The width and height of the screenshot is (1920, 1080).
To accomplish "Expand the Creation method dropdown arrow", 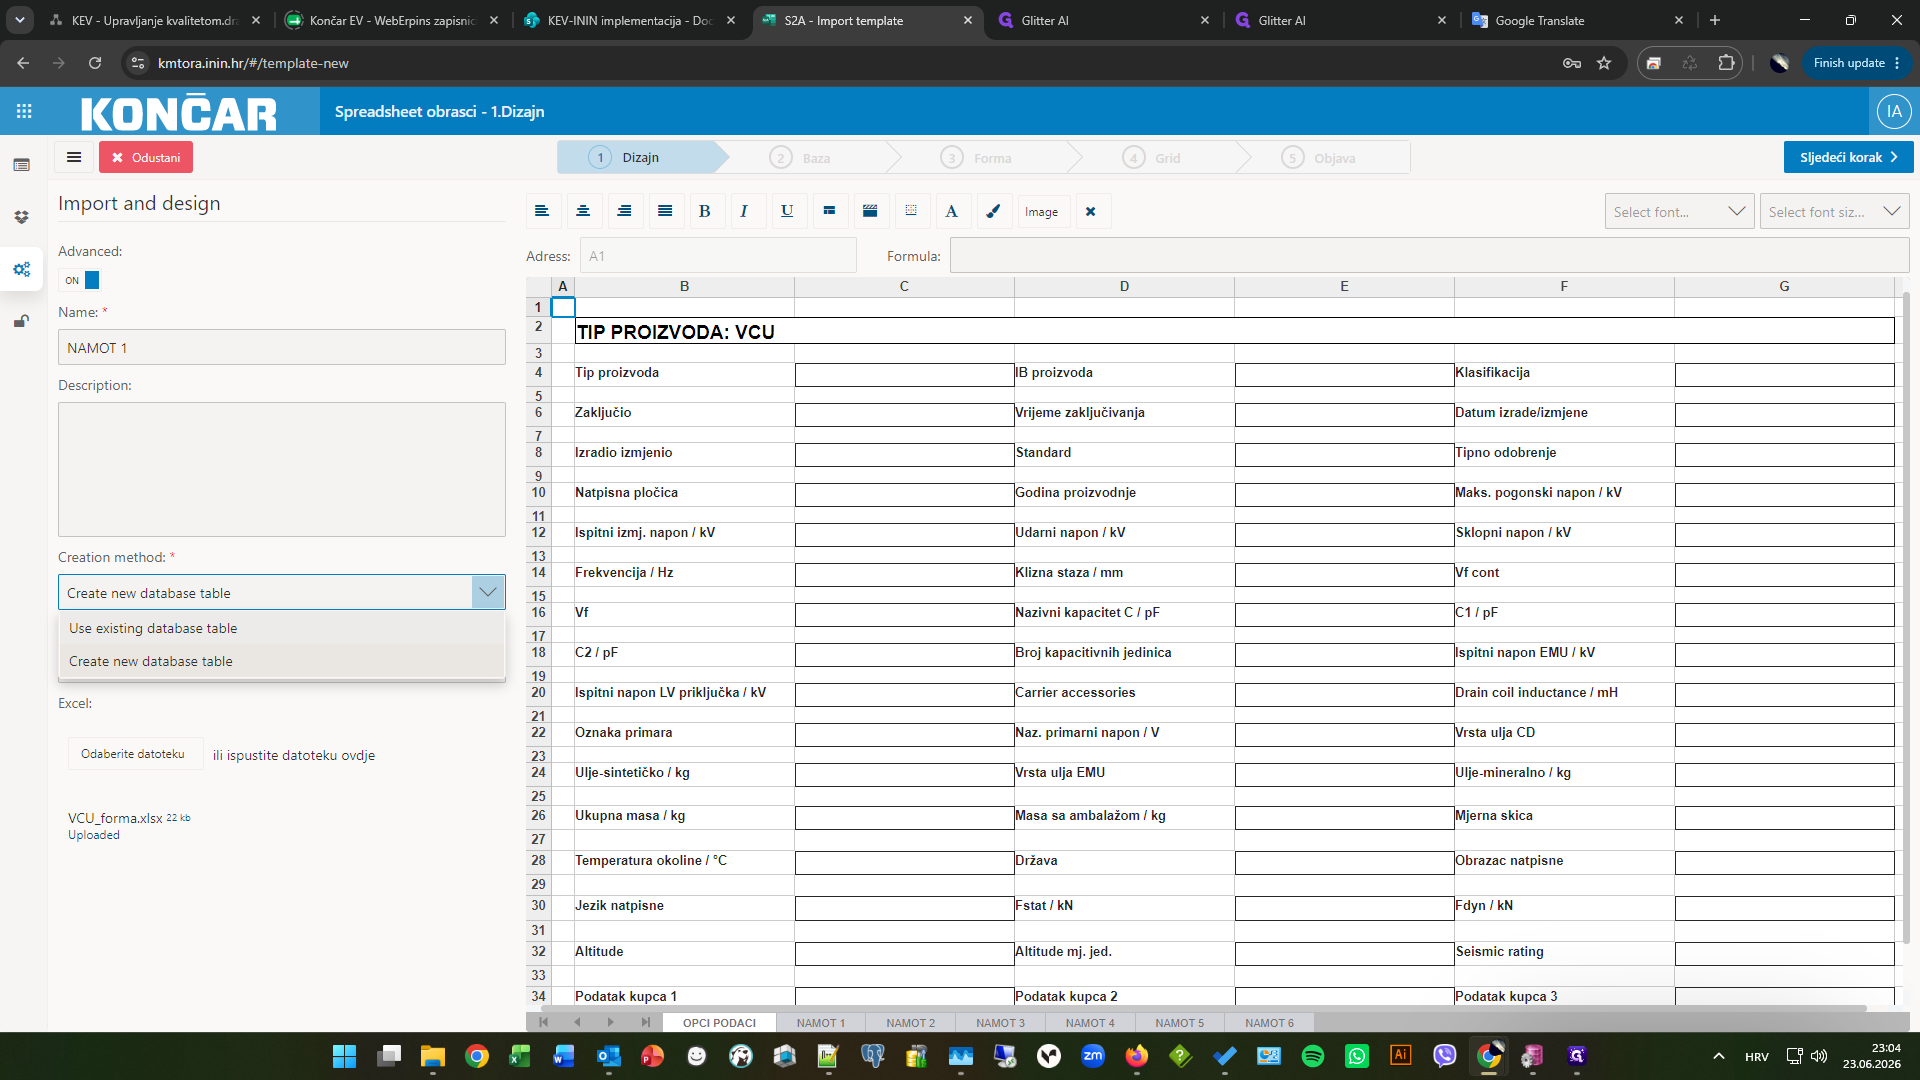I will coord(488,592).
